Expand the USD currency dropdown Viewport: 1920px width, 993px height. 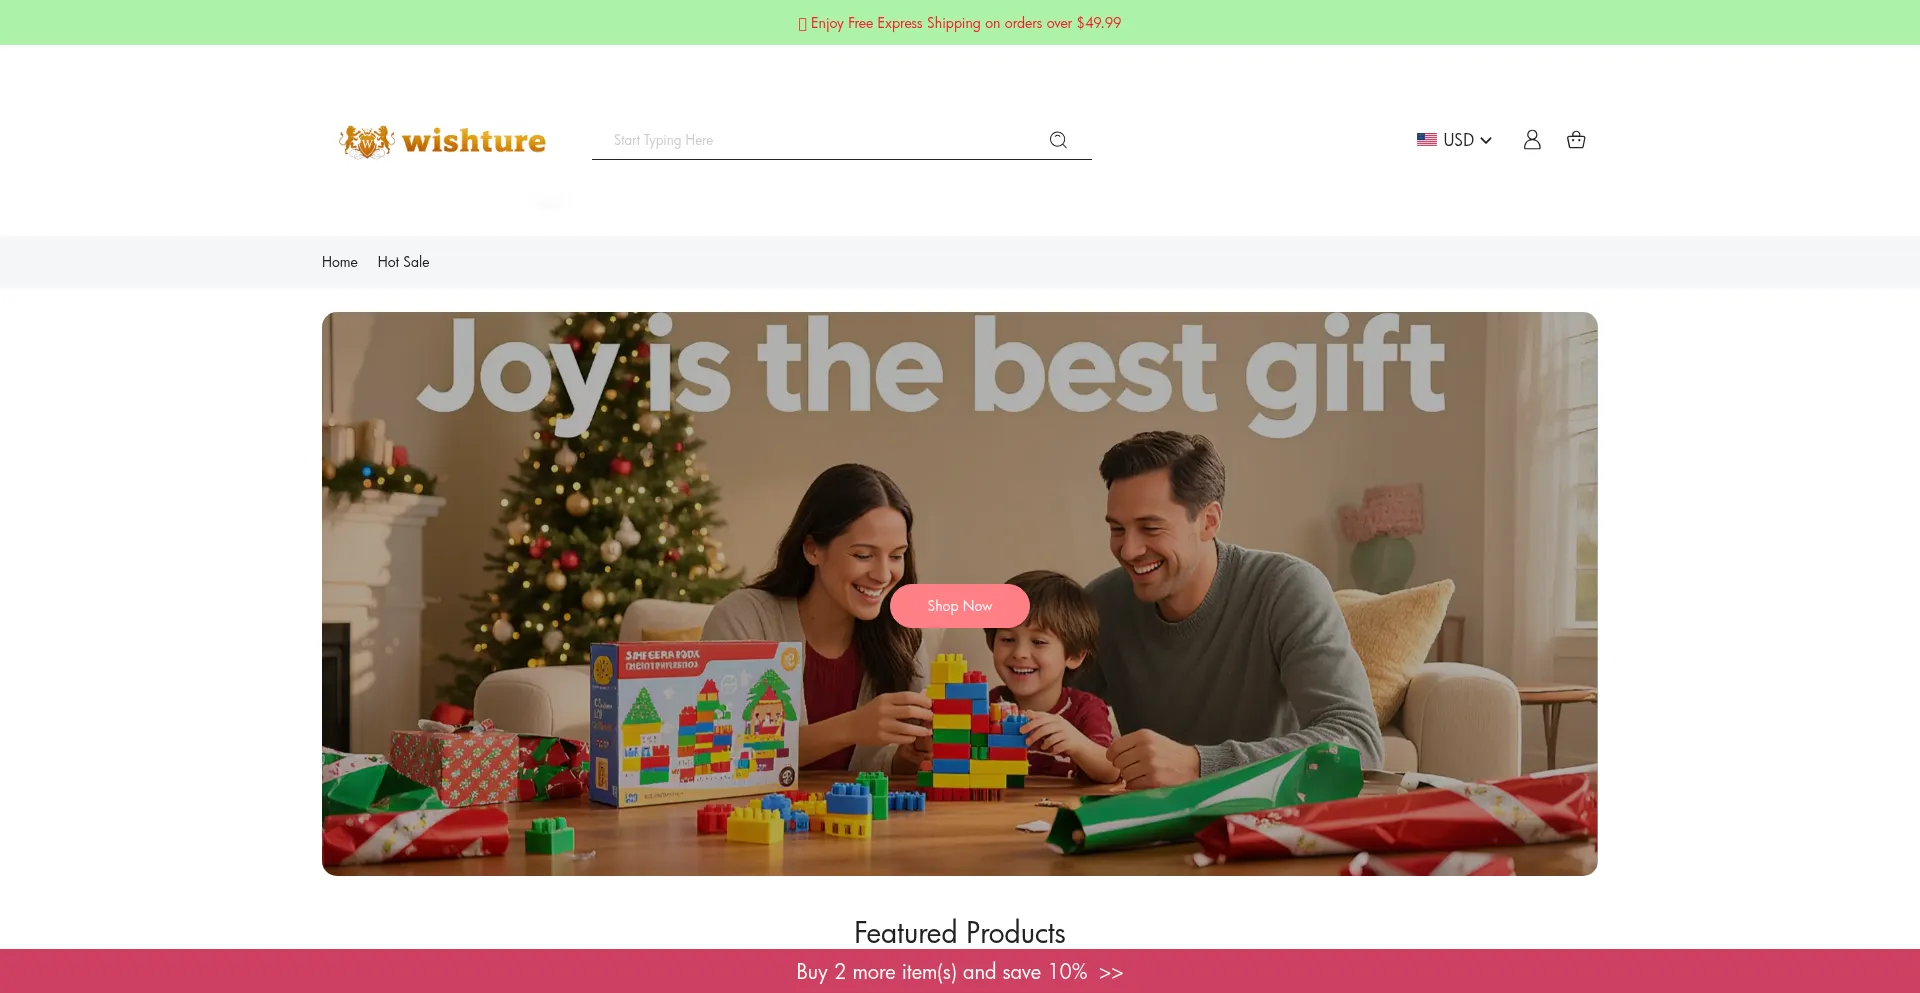pyautogui.click(x=1455, y=140)
